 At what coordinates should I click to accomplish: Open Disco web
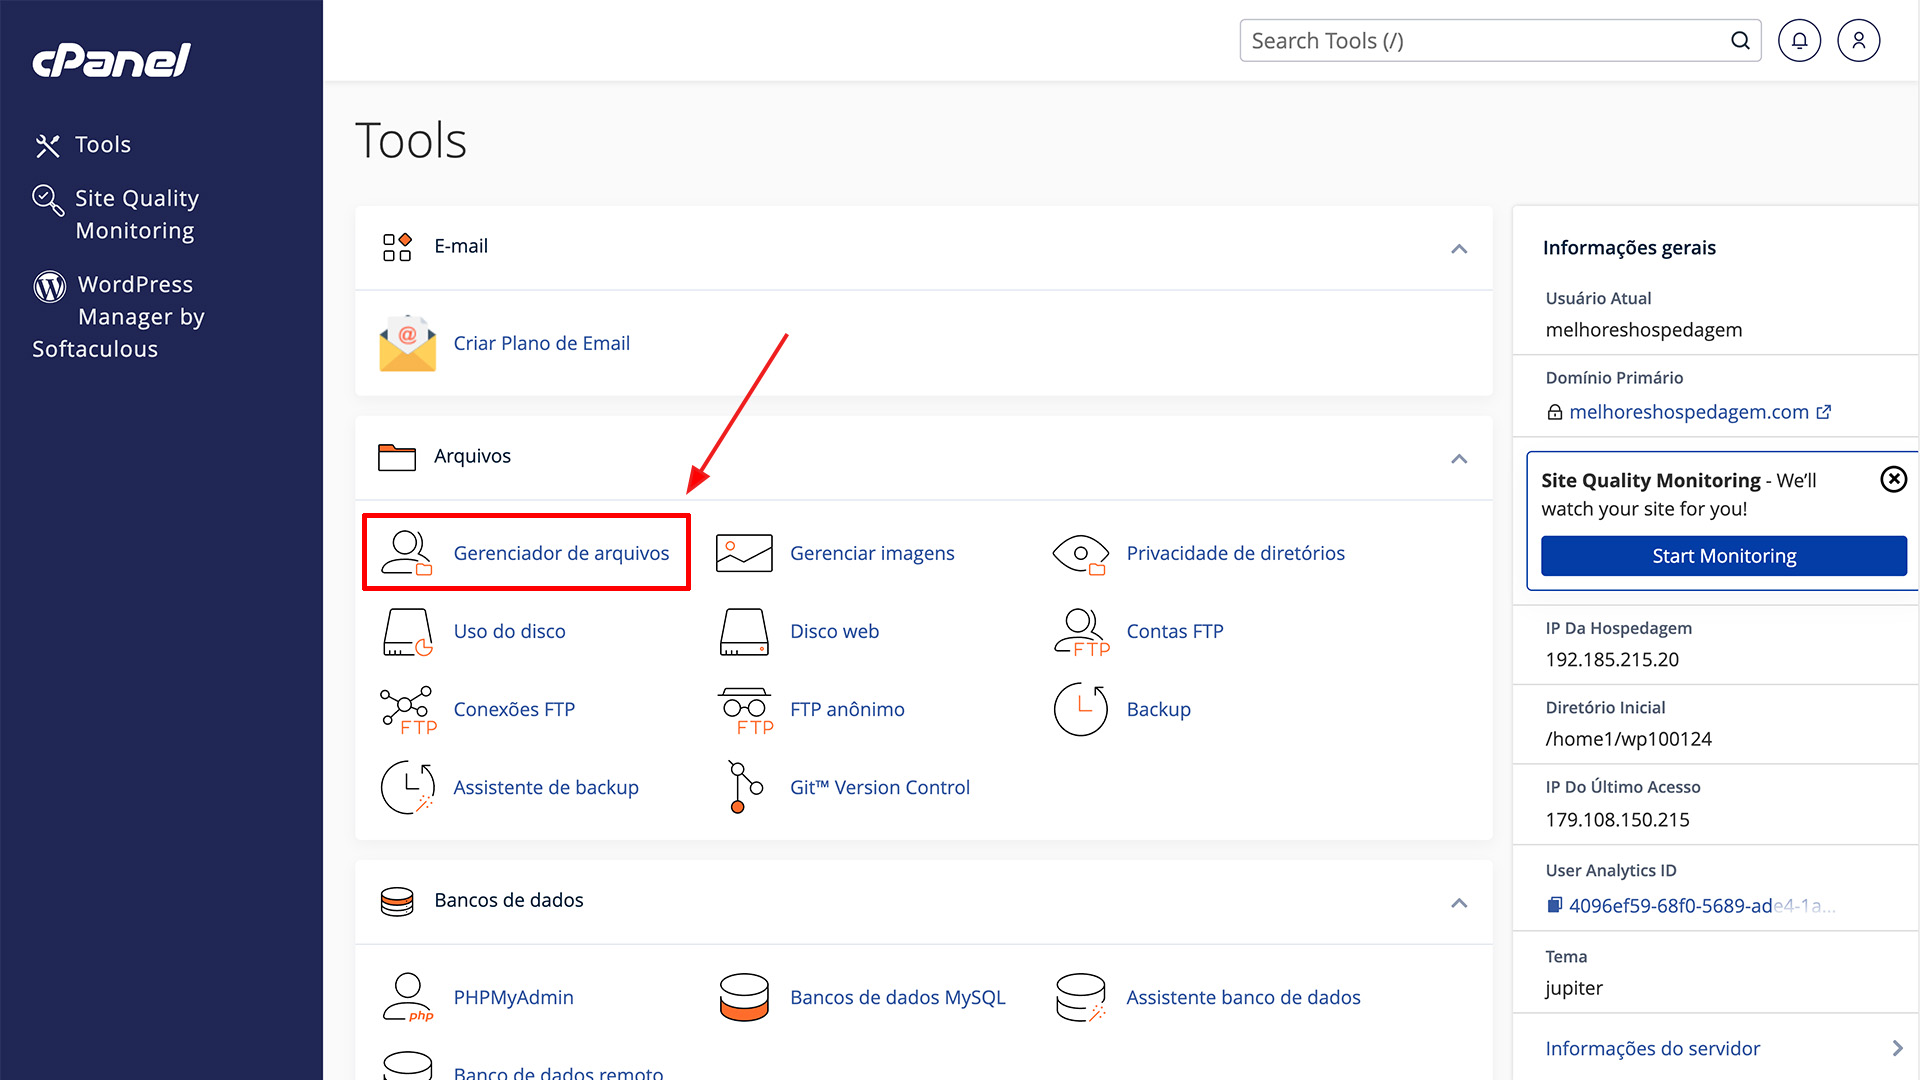(x=834, y=631)
